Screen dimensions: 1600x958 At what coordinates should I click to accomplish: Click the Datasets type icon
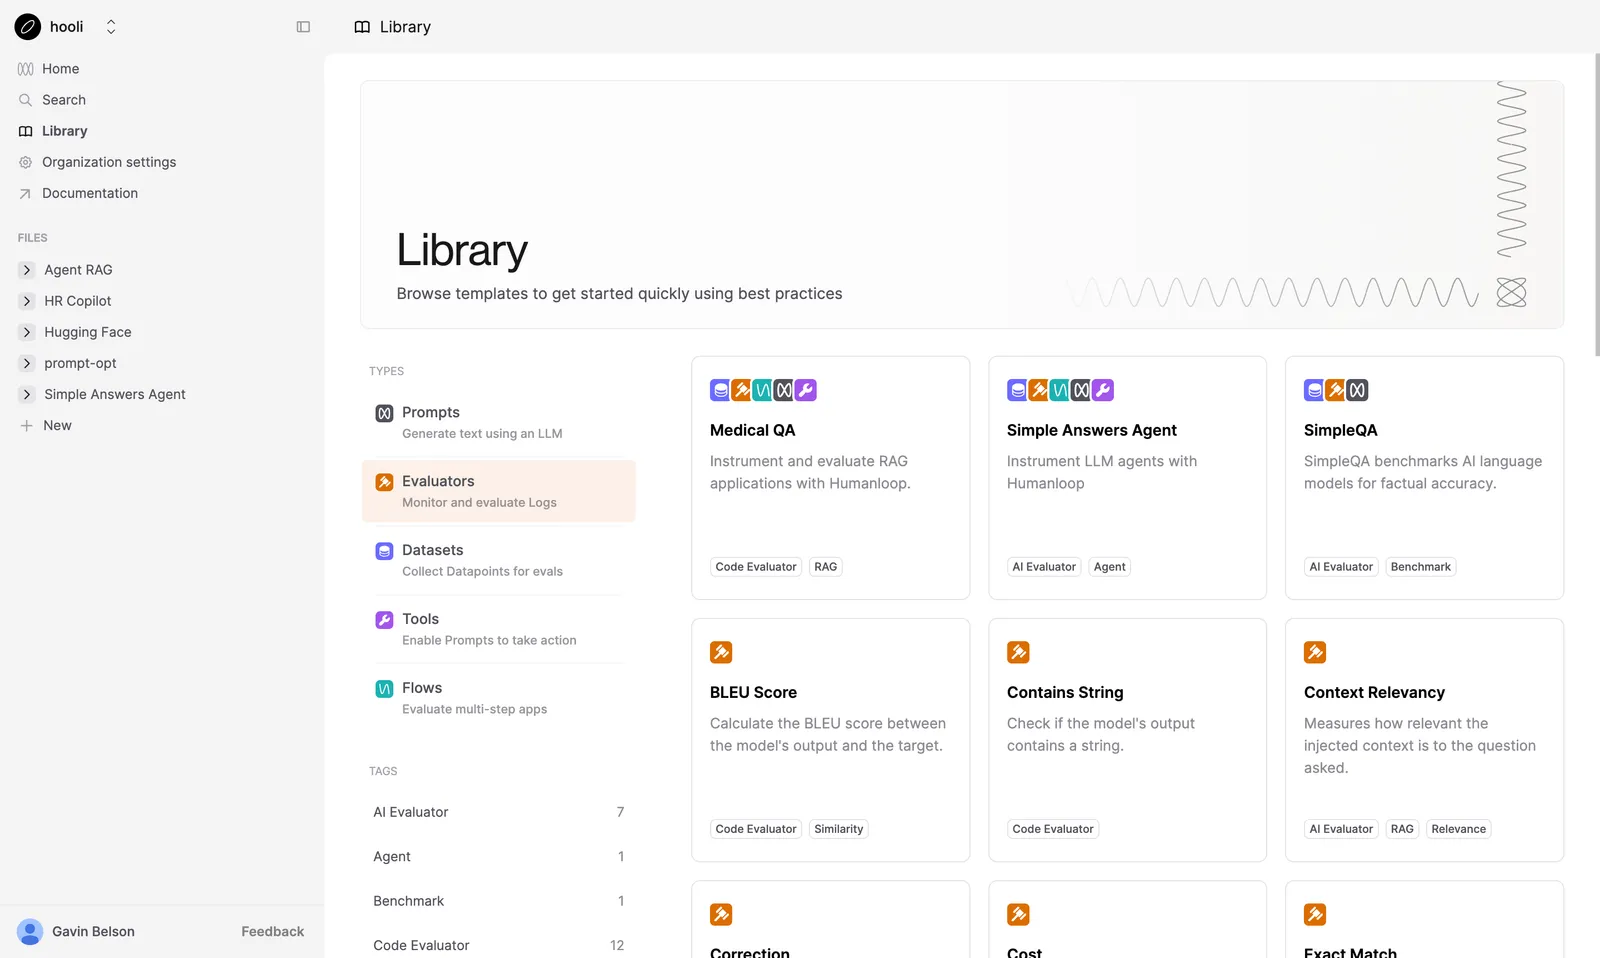pyautogui.click(x=384, y=551)
